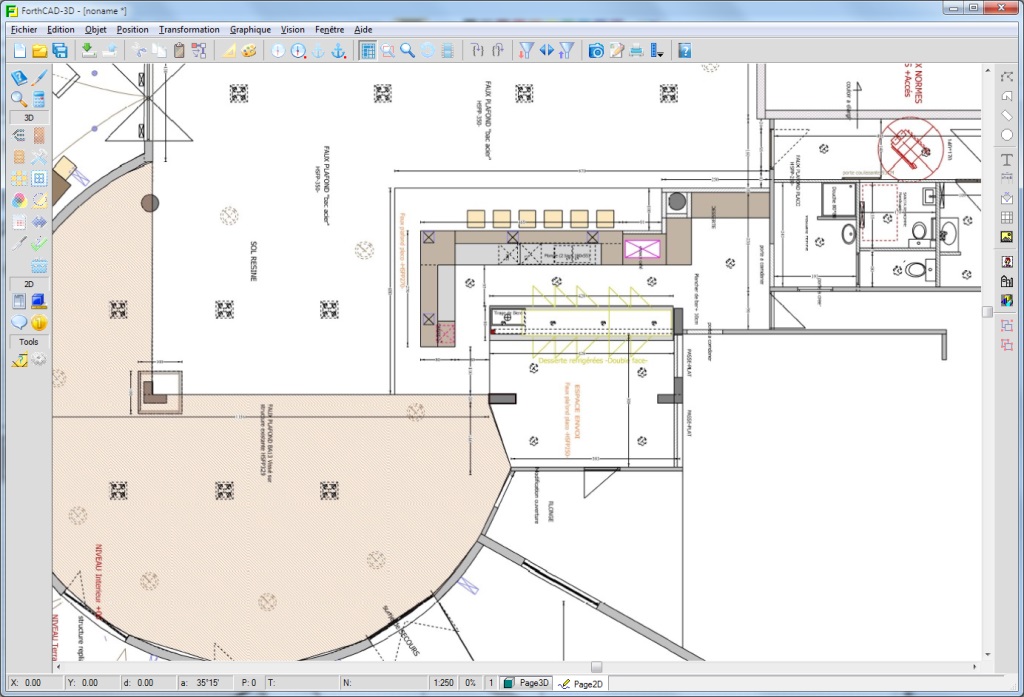Click the color palette icon in toolbar
1024x697 pixels.
click(250, 50)
